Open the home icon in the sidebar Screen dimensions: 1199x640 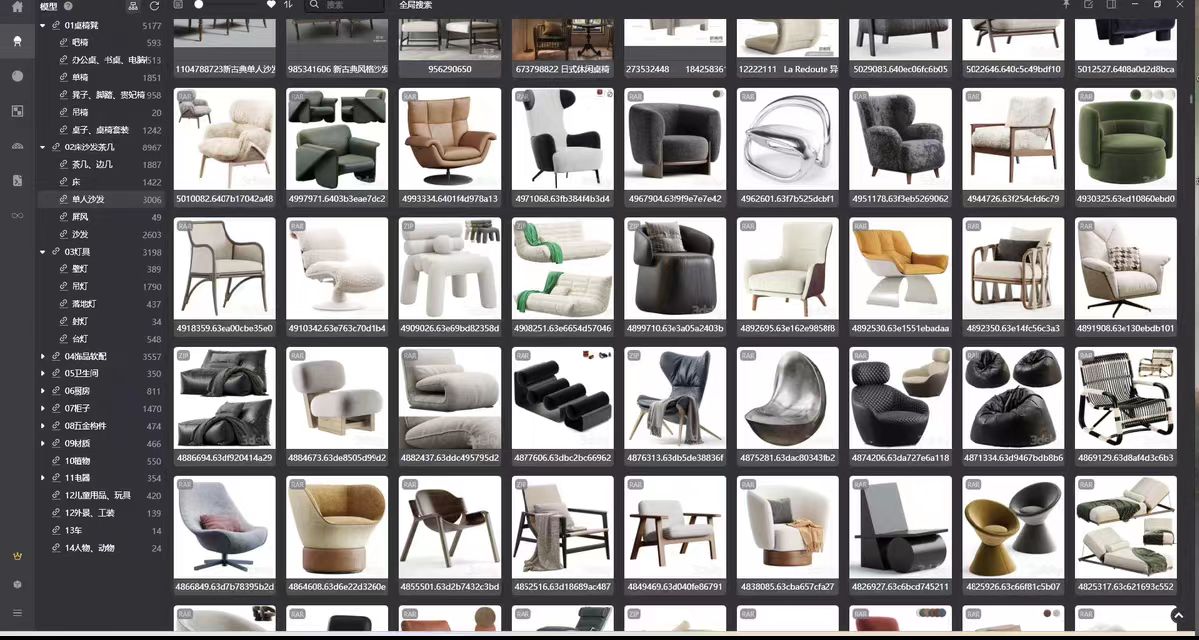pos(17,7)
